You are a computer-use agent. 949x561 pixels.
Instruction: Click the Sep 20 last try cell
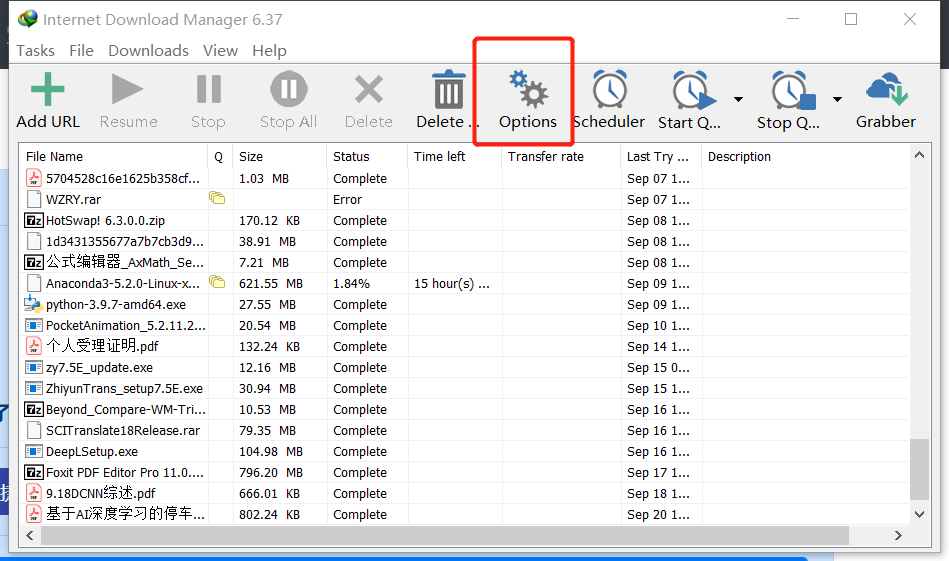click(x=658, y=514)
